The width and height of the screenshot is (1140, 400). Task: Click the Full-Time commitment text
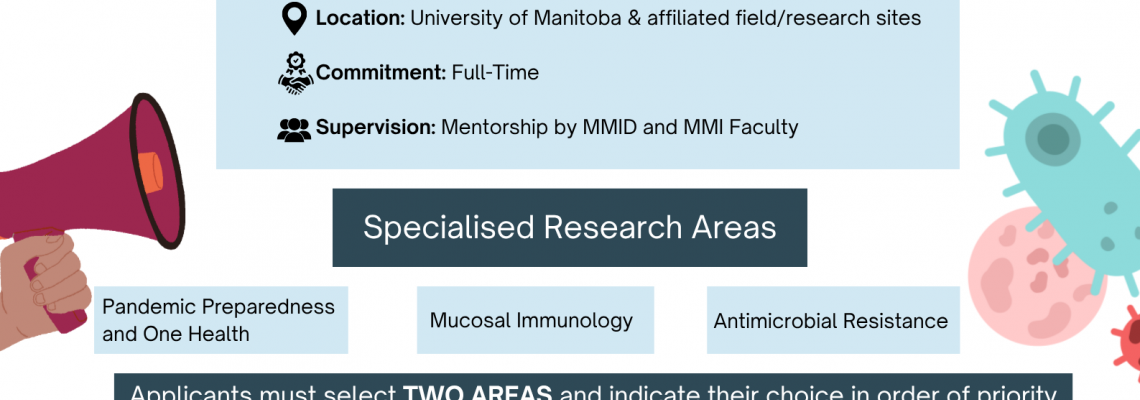point(495,72)
